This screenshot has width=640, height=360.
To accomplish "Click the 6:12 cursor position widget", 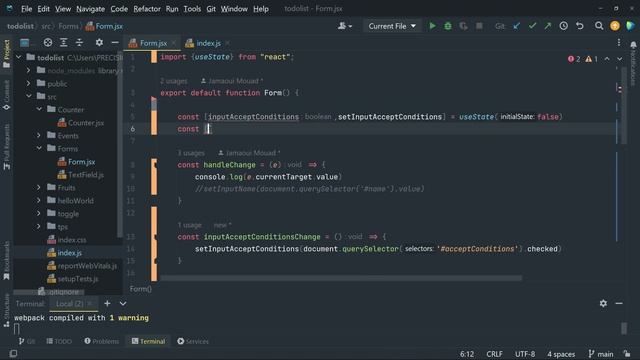I will (467, 354).
